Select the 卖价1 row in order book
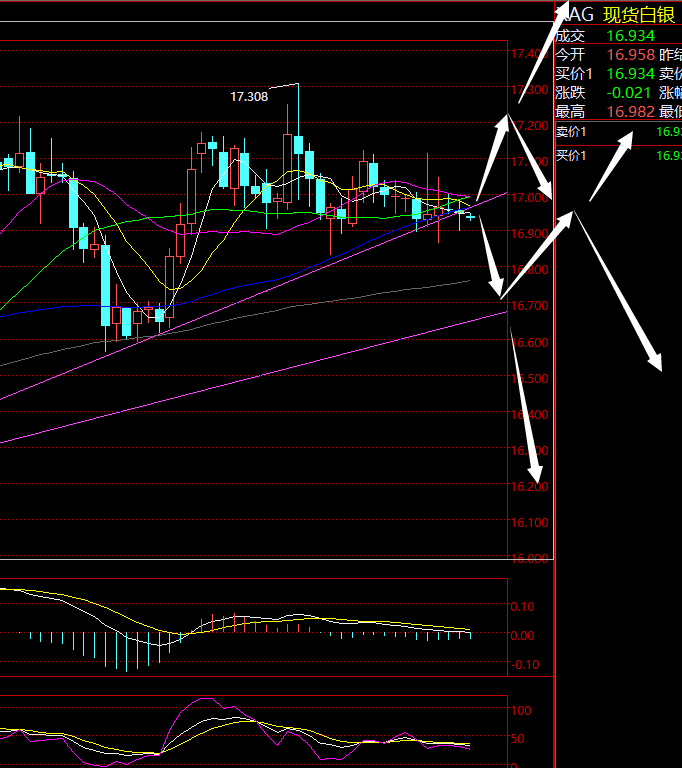Image resolution: width=682 pixels, height=768 pixels. [618, 132]
